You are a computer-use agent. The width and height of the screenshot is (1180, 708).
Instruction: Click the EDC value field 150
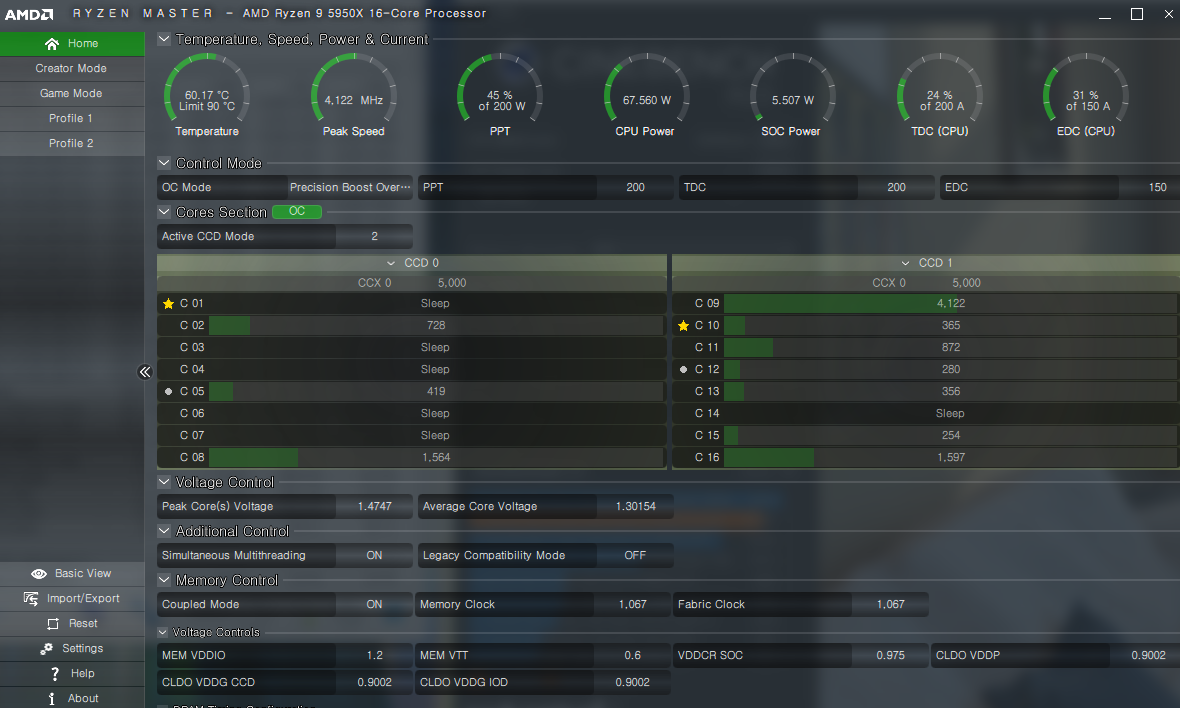tap(1149, 187)
